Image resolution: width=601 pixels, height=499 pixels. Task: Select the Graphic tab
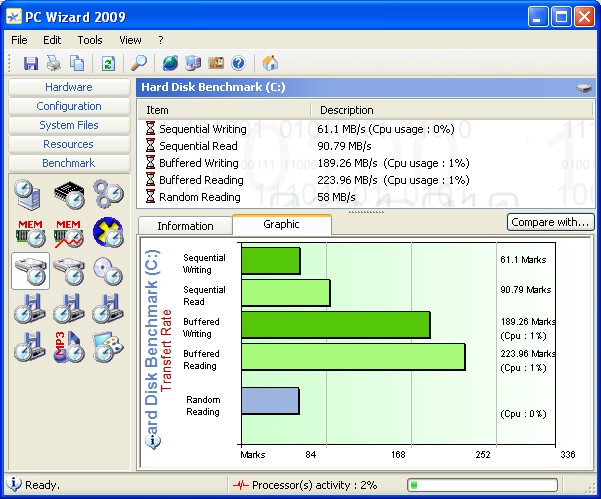click(281, 224)
